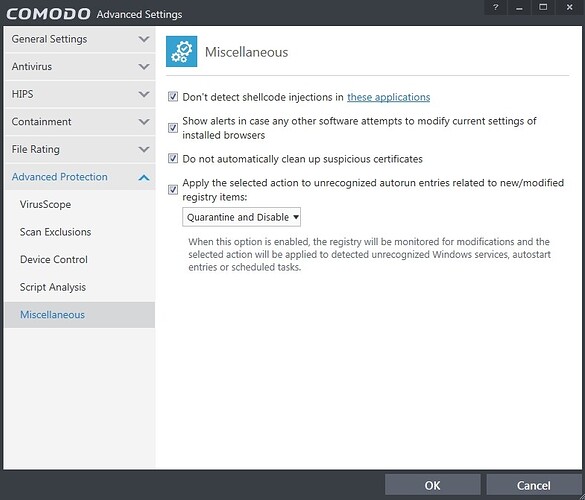Toggle browser settings modification alerts checkbox
This screenshot has width=585, height=500.
[x=173, y=128]
